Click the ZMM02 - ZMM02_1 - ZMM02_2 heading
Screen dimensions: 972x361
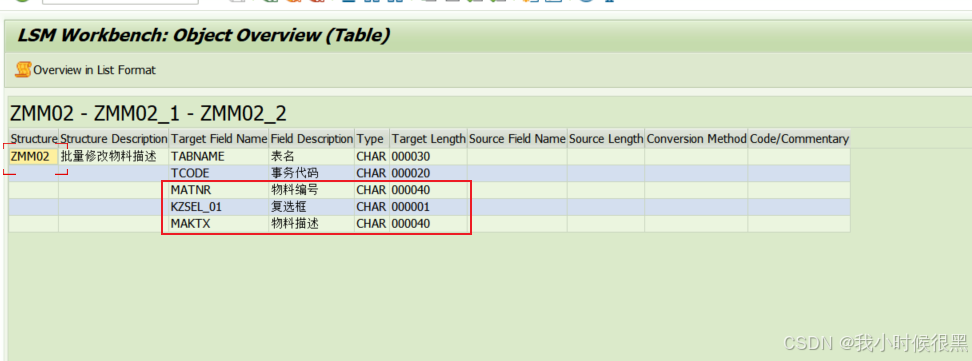point(149,114)
